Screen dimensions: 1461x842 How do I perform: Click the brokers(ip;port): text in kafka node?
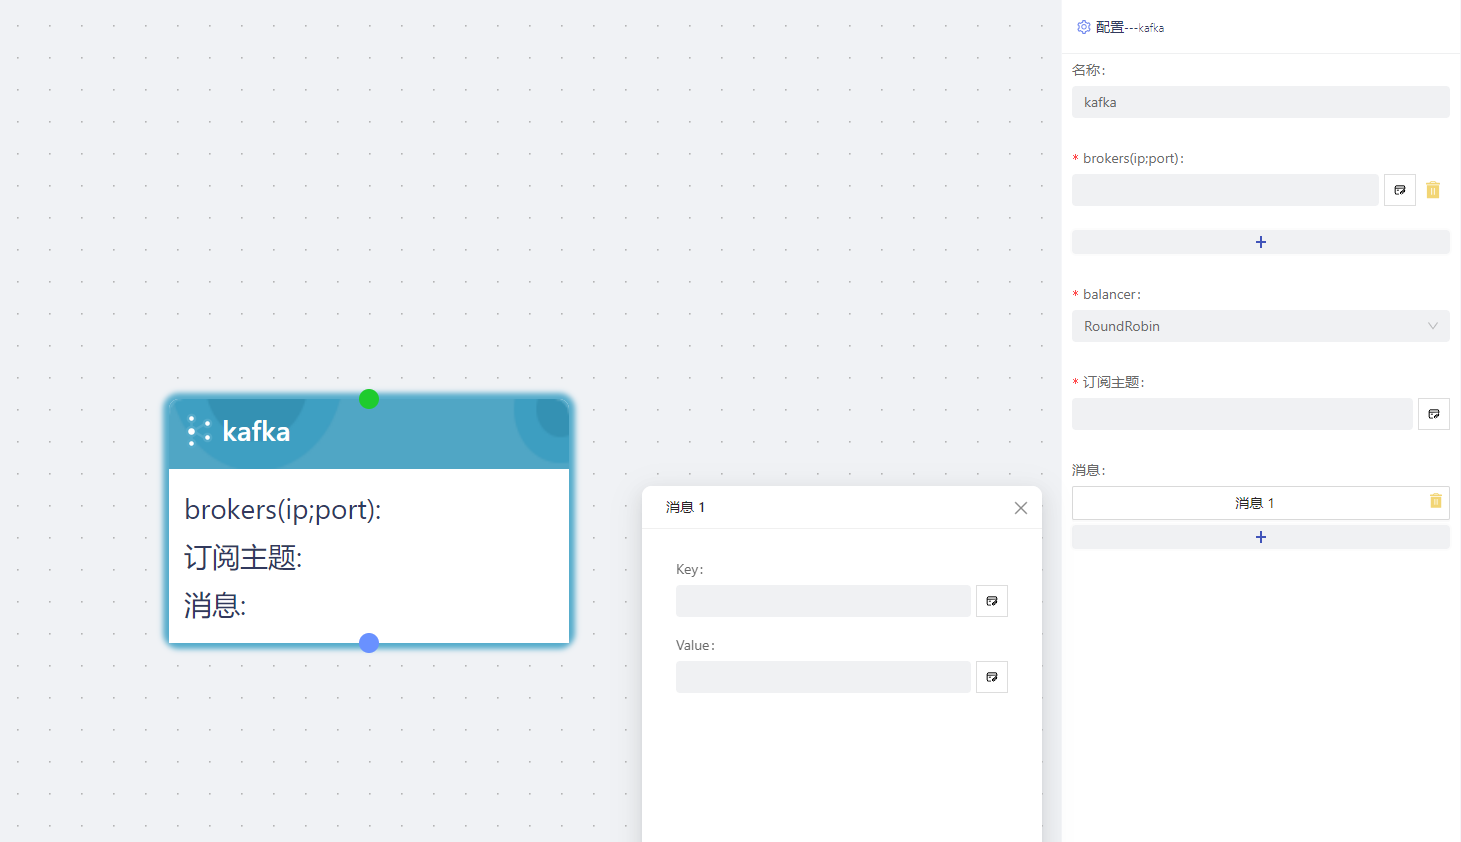(x=283, y=510)
